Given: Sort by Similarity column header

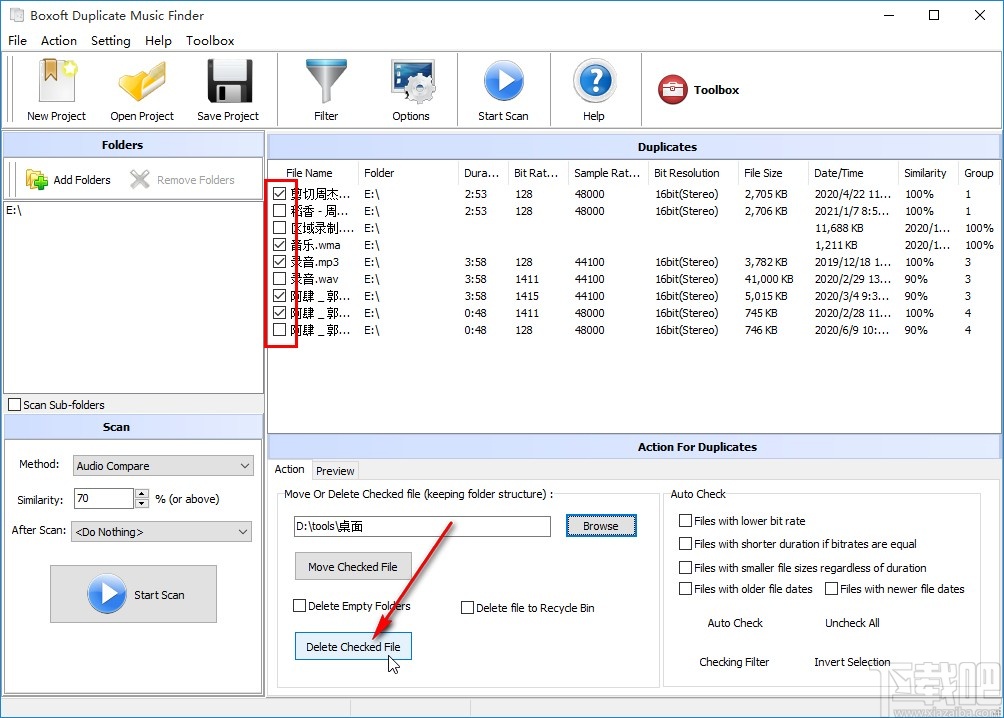Looking at the screenshot, I should coord(927,173).
